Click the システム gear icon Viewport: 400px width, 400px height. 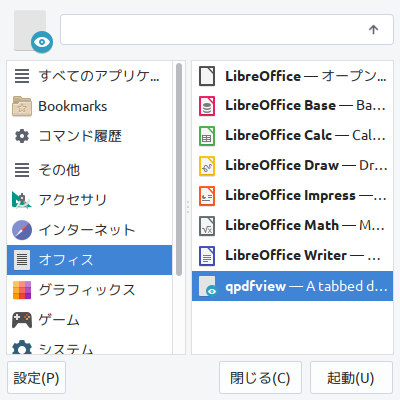pos(22,347)
